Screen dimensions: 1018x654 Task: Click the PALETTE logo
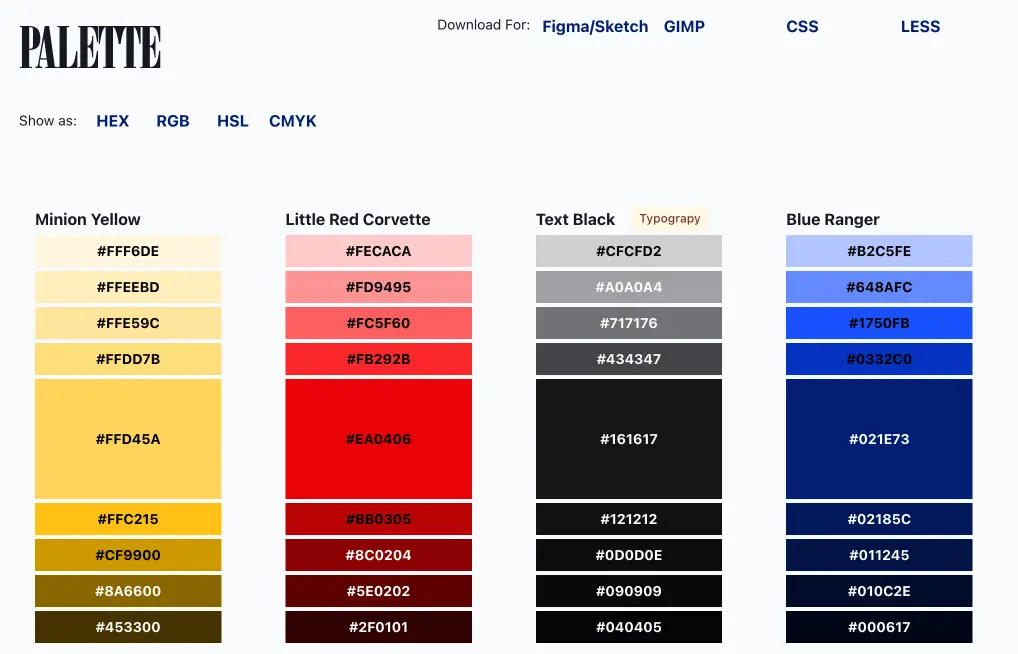89,45
